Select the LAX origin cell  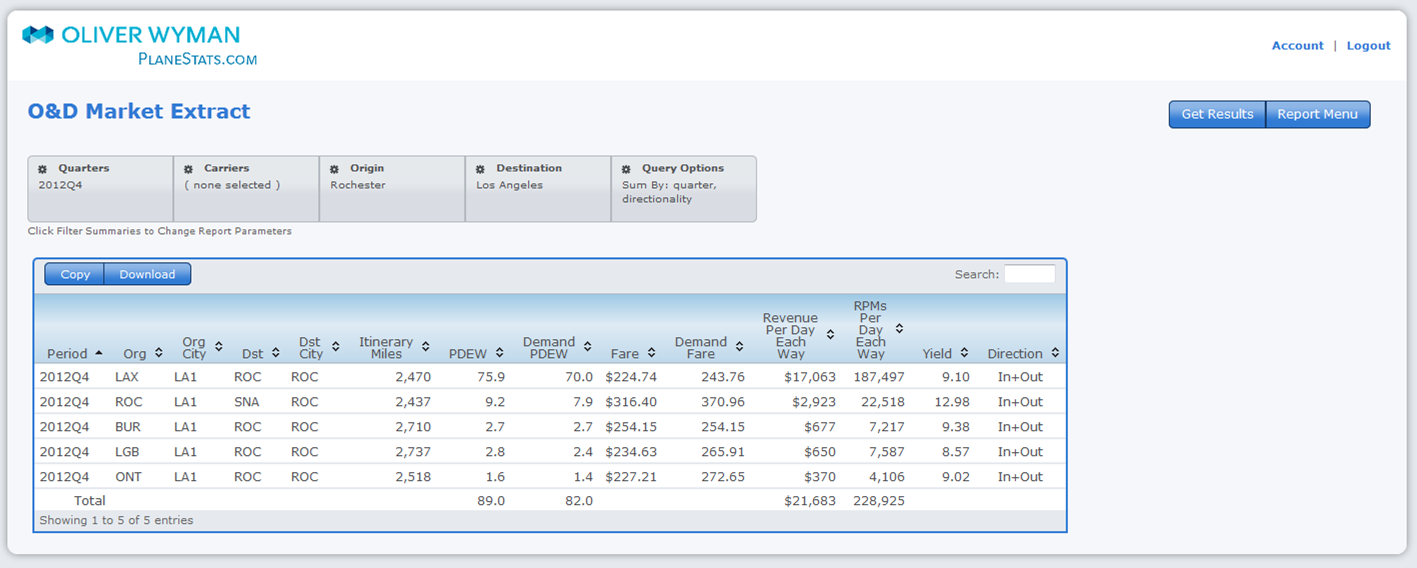tap(127, 377)
